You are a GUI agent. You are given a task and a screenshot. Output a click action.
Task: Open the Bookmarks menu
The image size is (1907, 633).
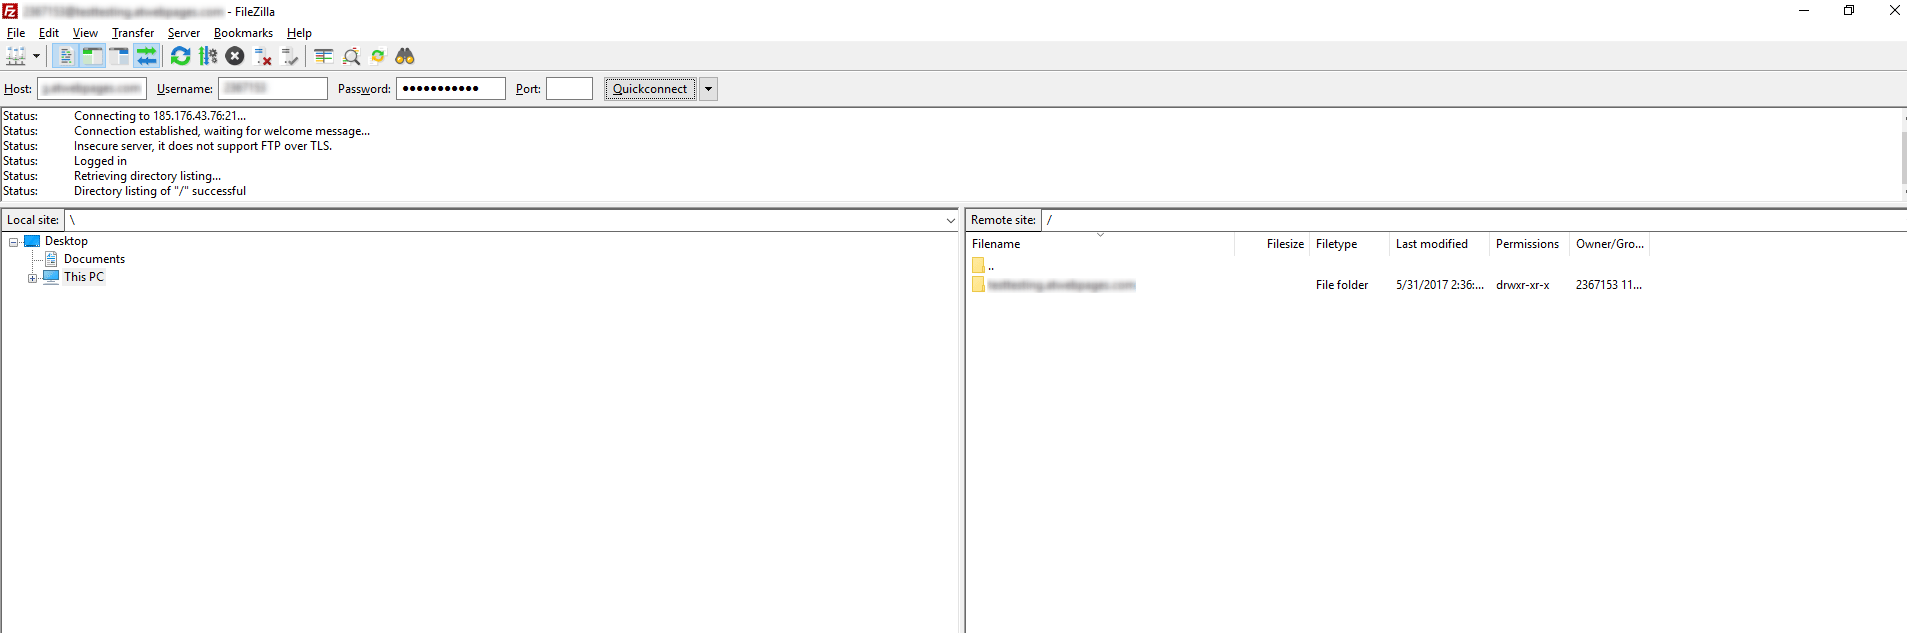tap(243, 33)
